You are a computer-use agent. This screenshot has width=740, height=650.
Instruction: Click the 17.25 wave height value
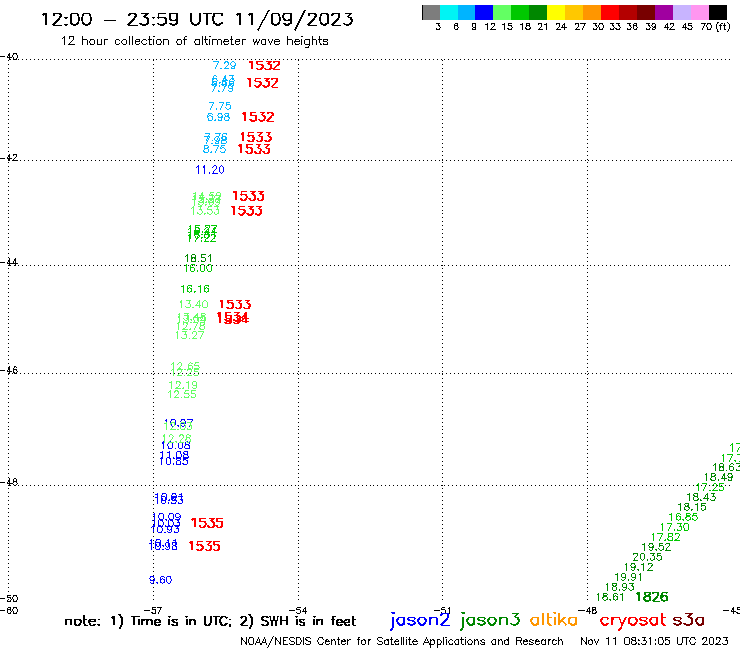tap(710, 487)
